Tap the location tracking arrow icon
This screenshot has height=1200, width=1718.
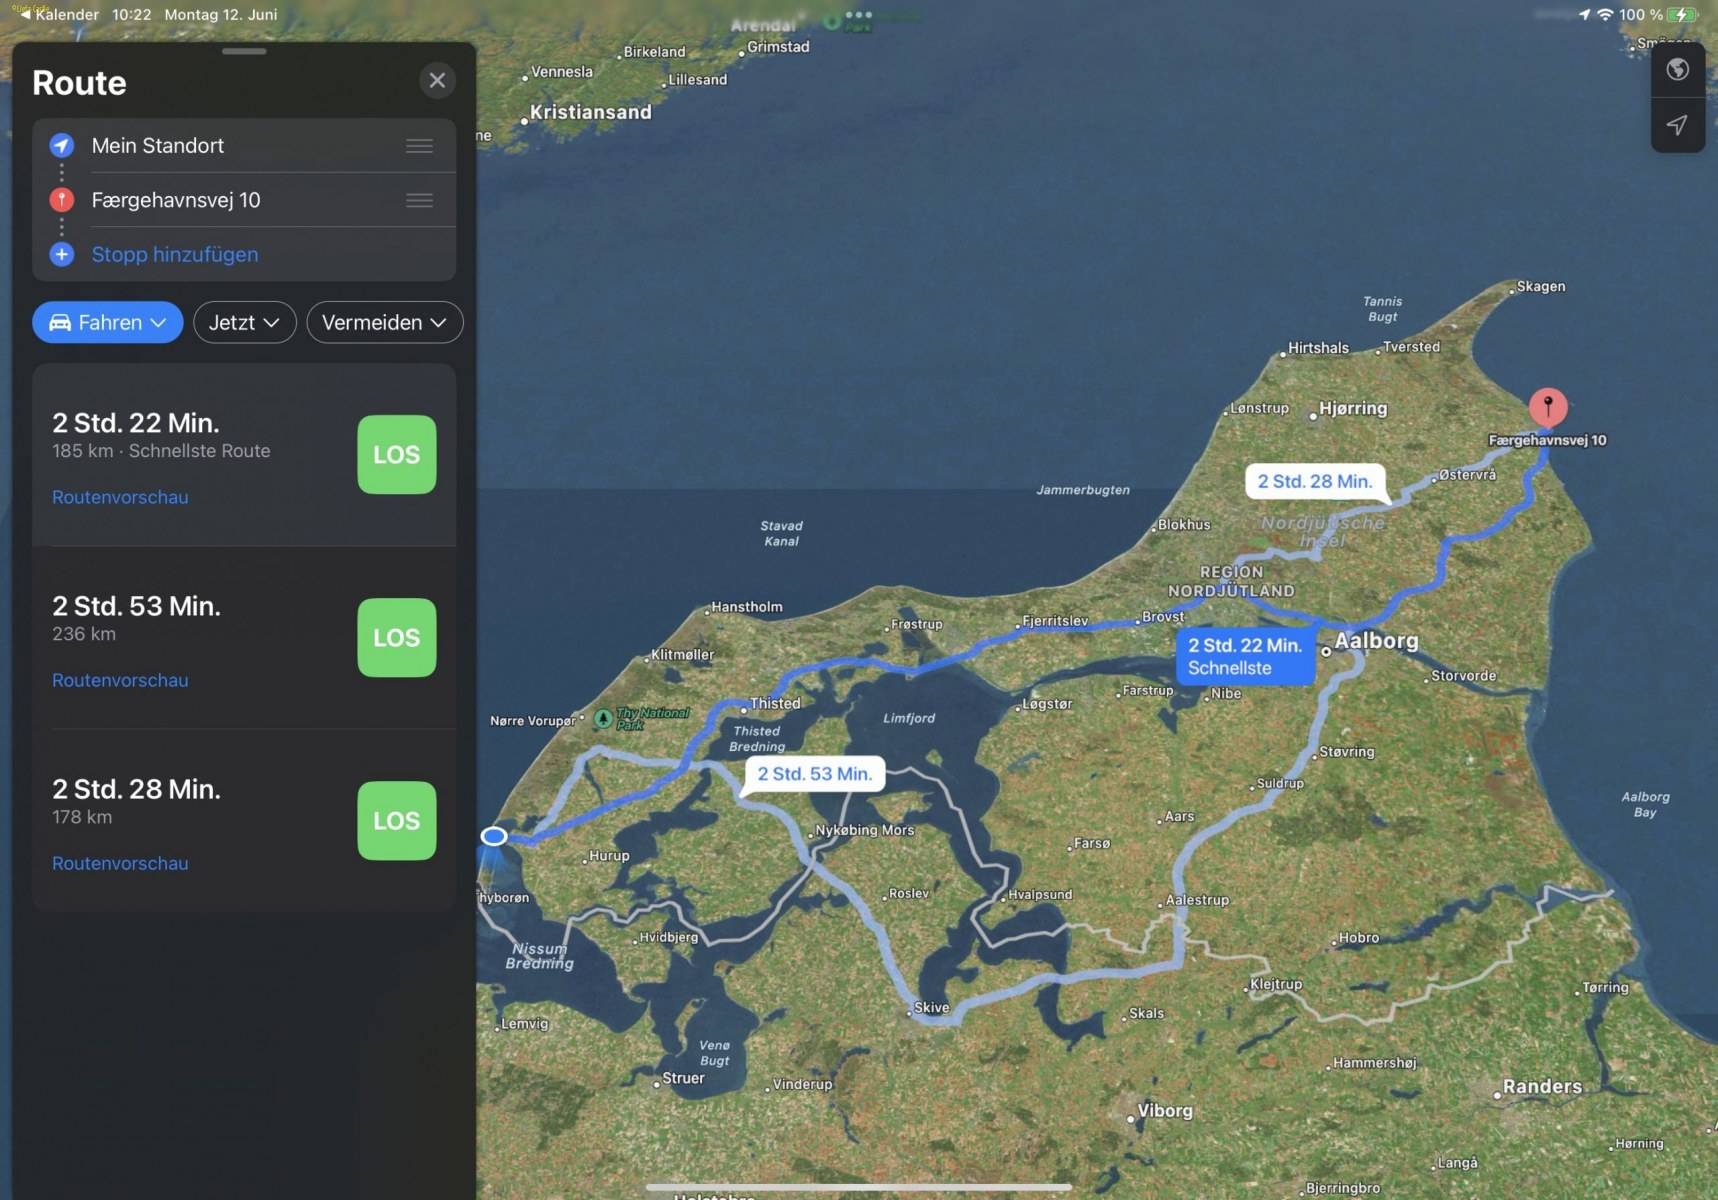(1677, 125)
